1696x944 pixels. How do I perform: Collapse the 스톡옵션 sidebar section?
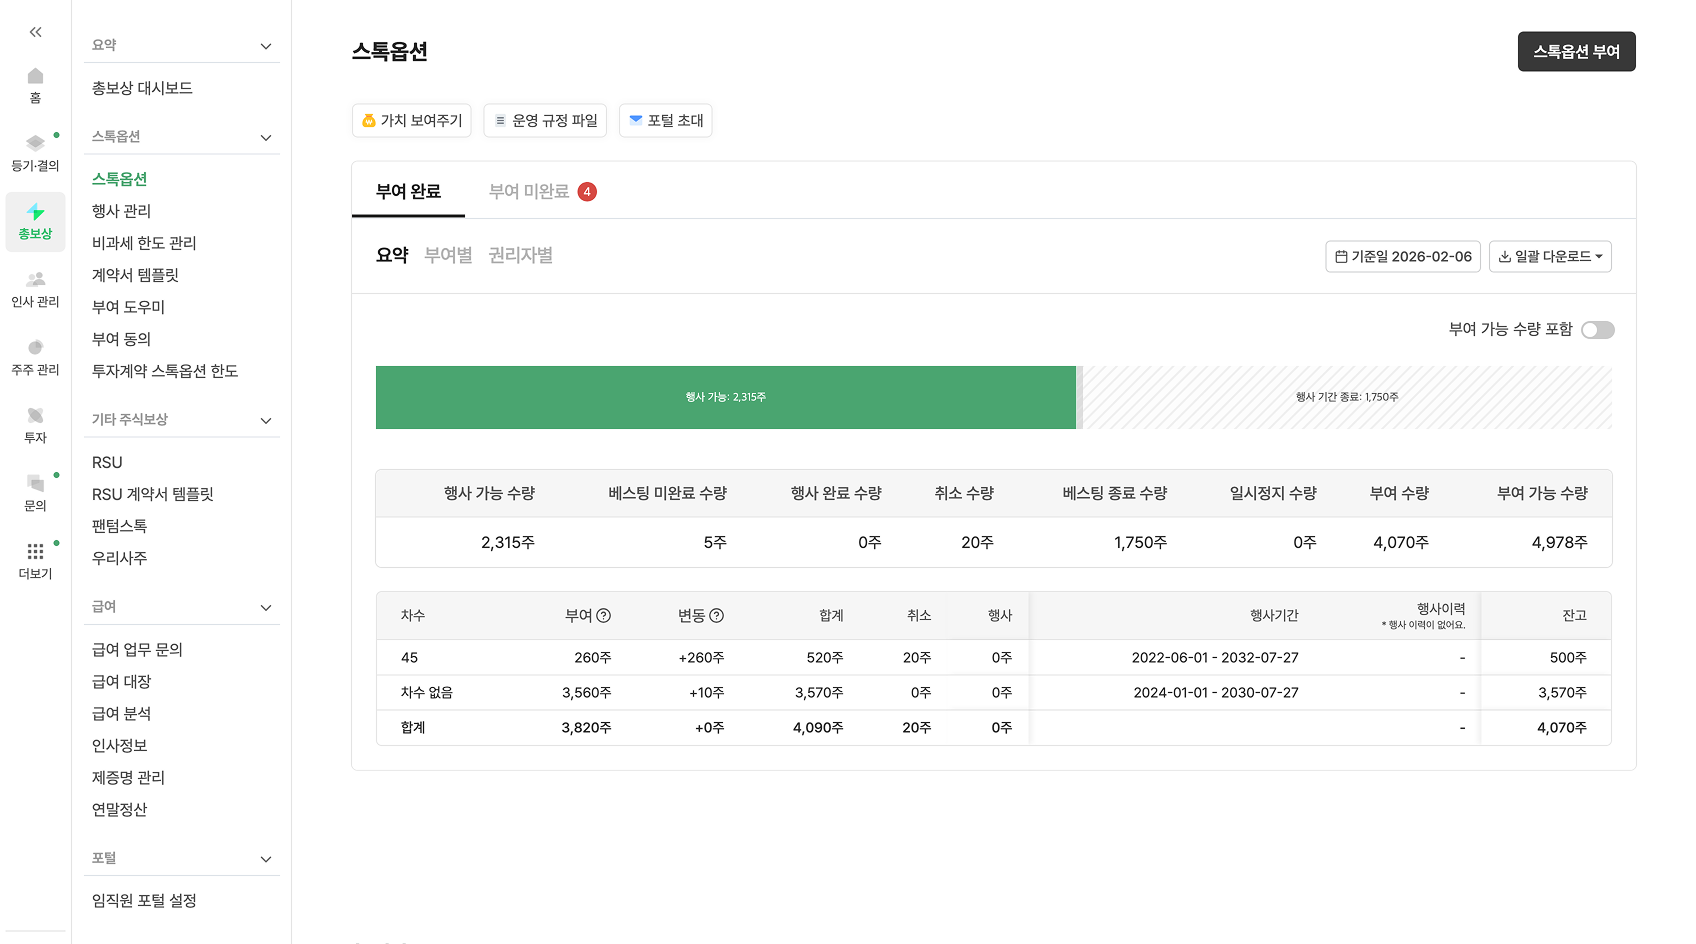point(266,138)
